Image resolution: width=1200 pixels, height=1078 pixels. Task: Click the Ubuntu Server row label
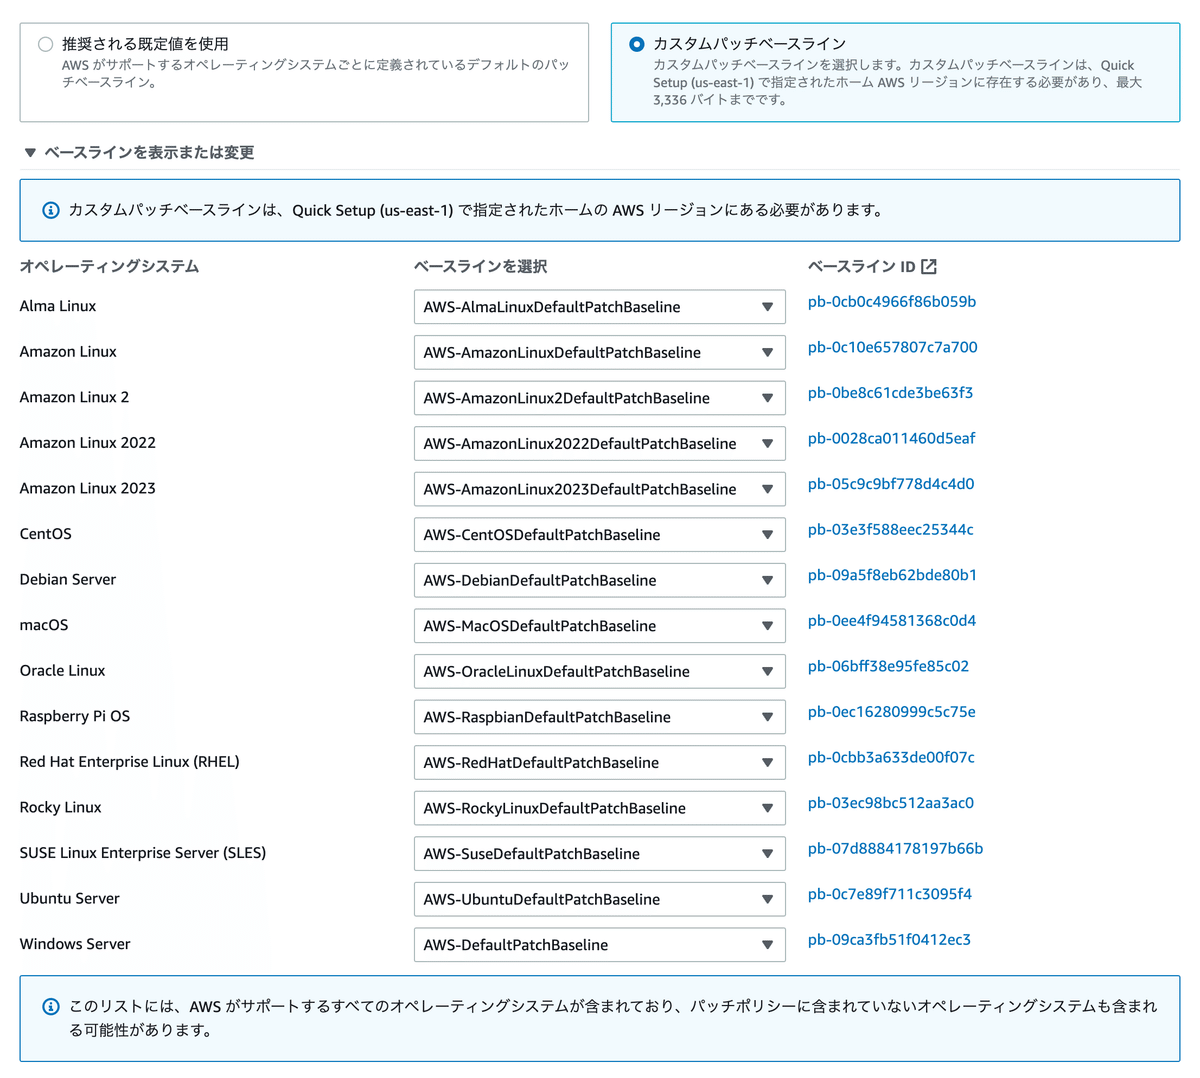[x=70, y=898]
